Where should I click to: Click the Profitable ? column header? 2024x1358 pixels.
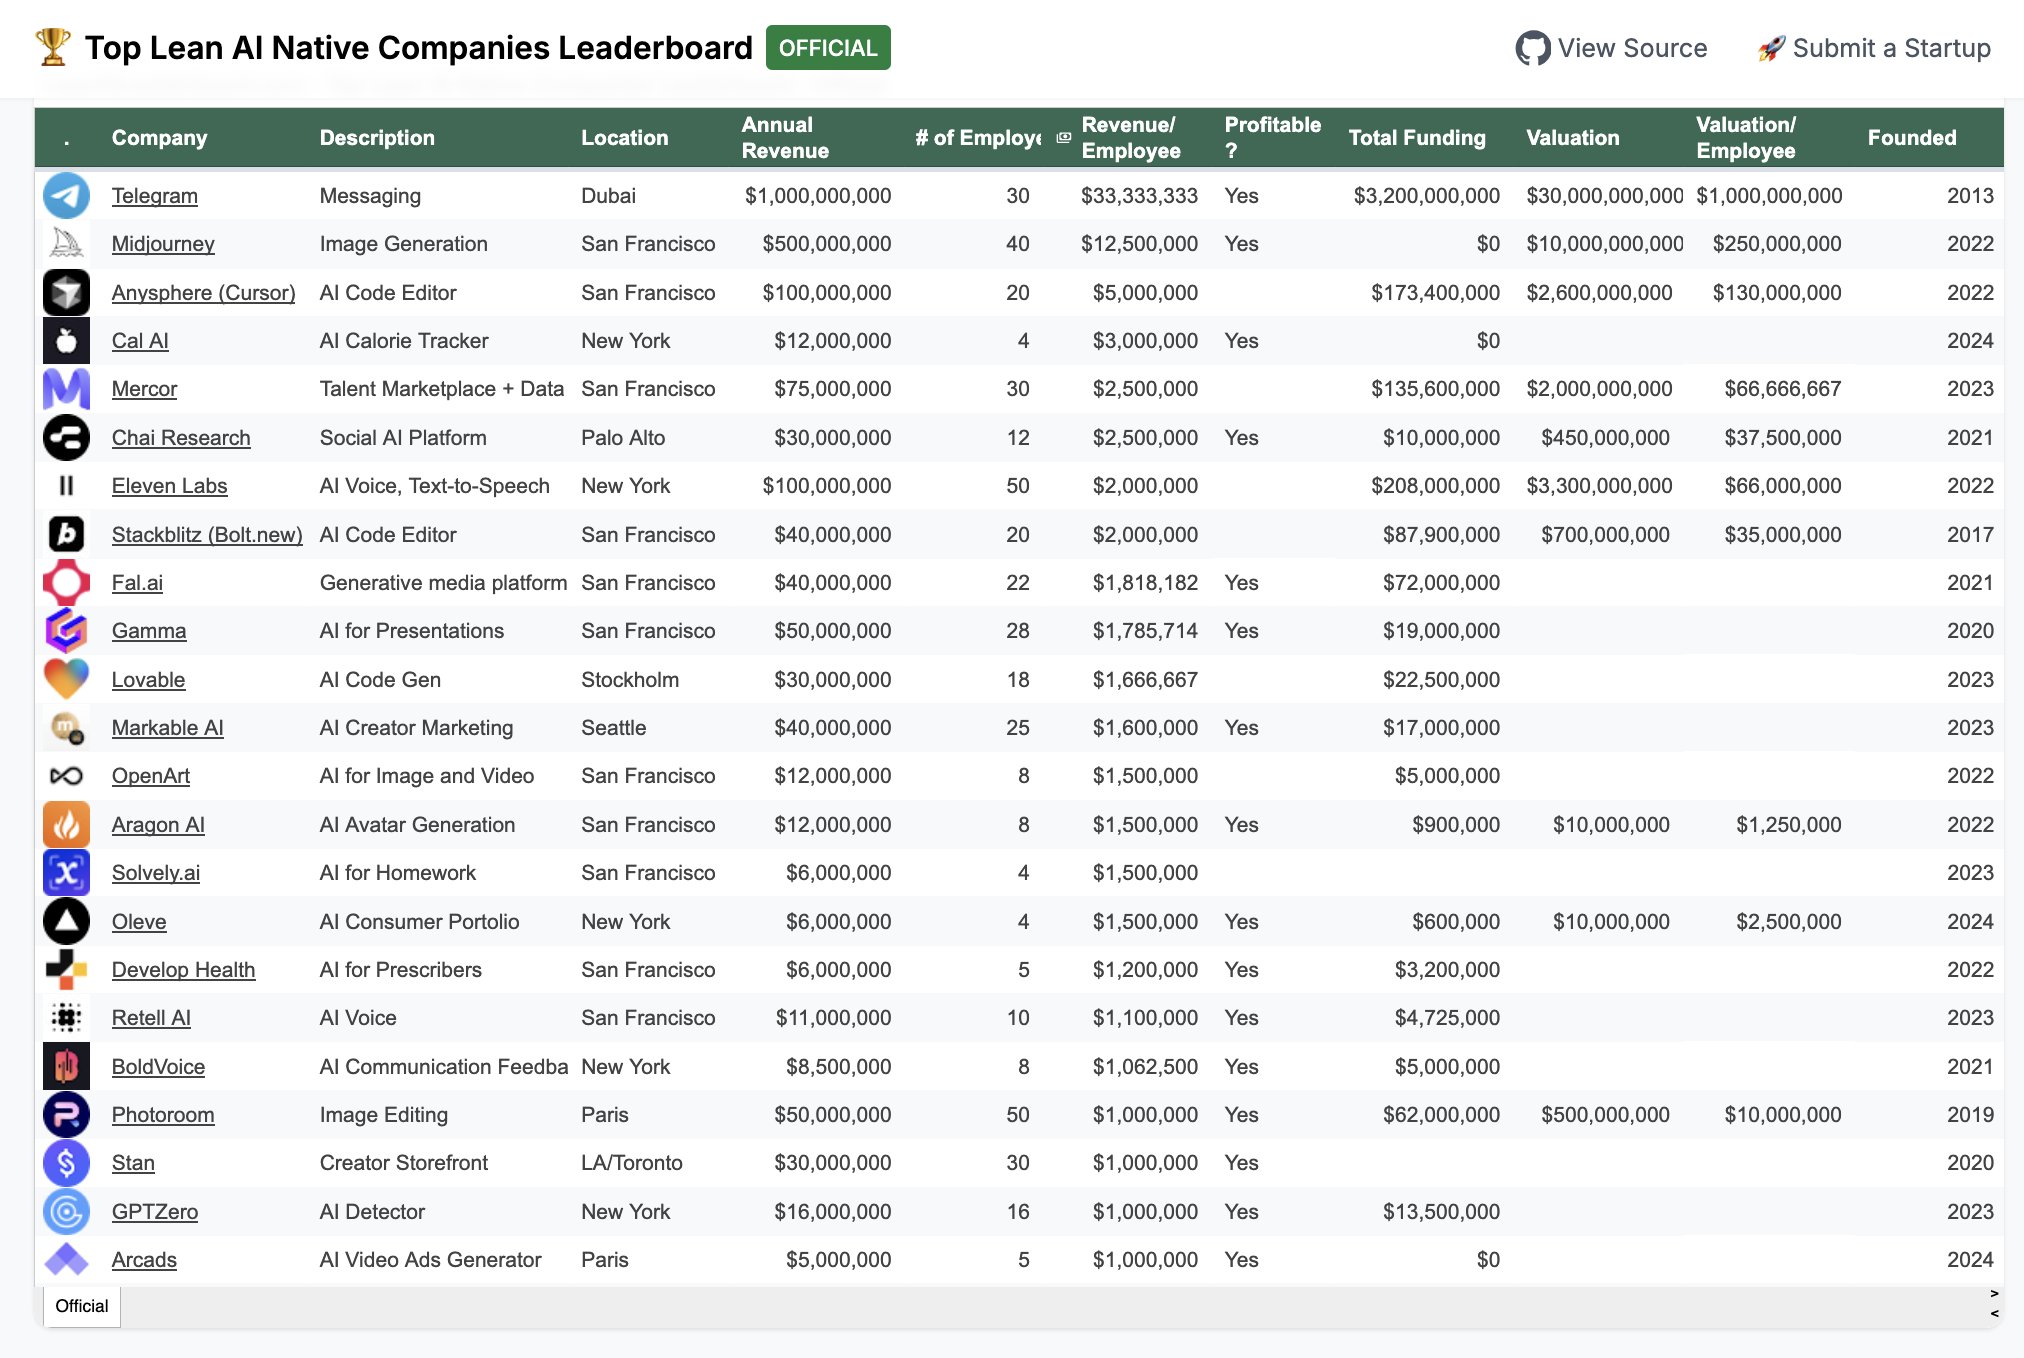pos(1272,138)
